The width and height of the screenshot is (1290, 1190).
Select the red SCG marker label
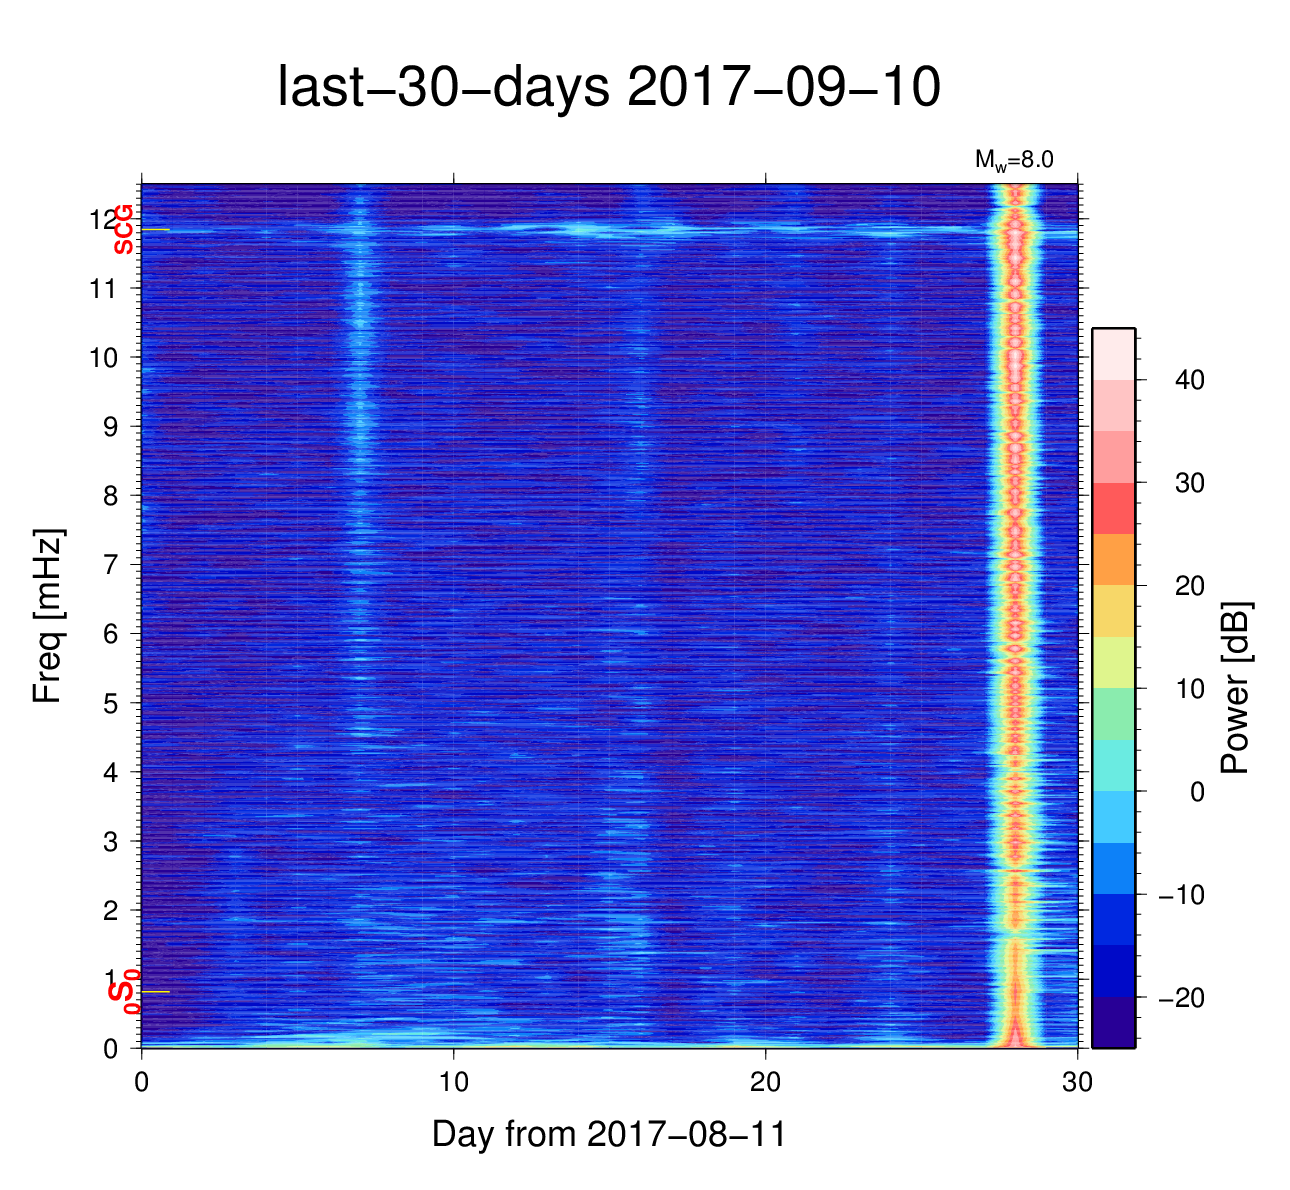click(x=123, y=229)
